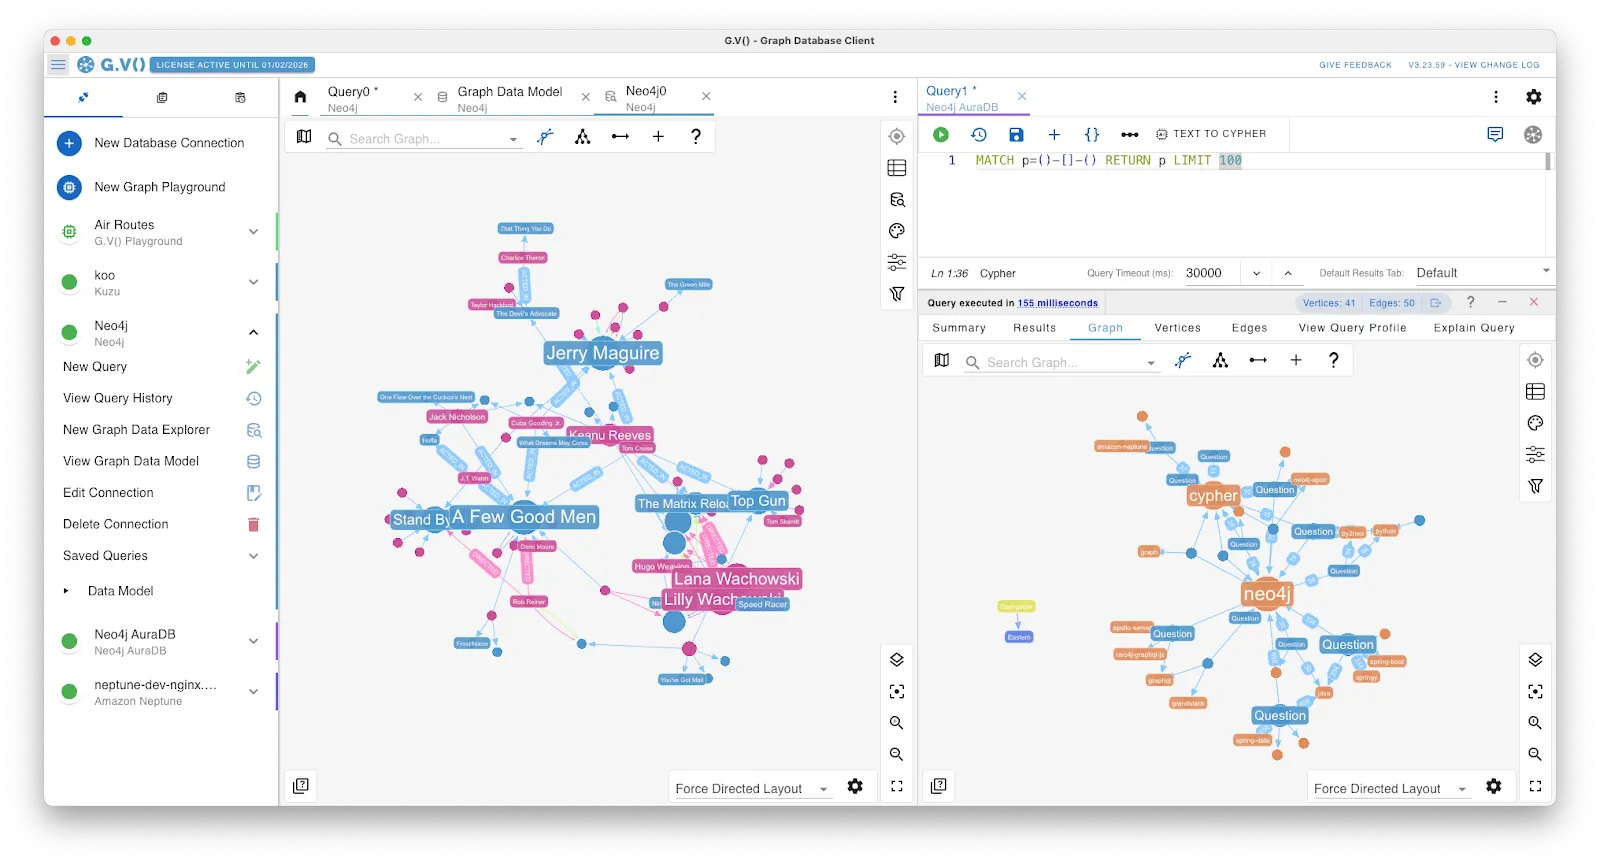Viewport: 1600px width, 864px height.
Task: Expand the Data Model tree item
Action: pos(66,591)
